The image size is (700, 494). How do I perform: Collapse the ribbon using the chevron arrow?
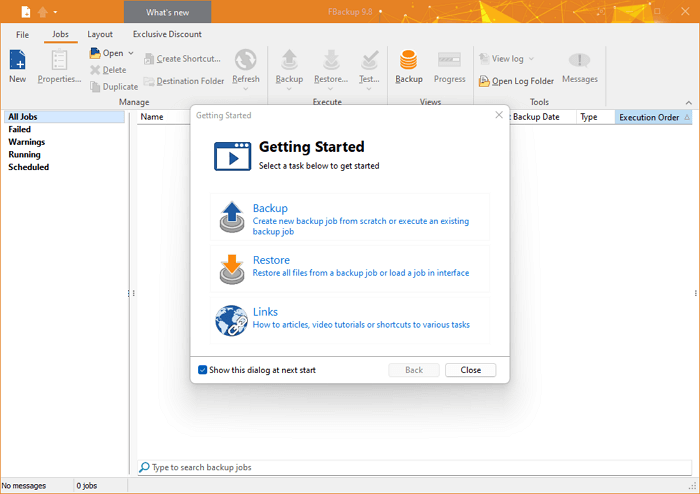pos(688,102)
